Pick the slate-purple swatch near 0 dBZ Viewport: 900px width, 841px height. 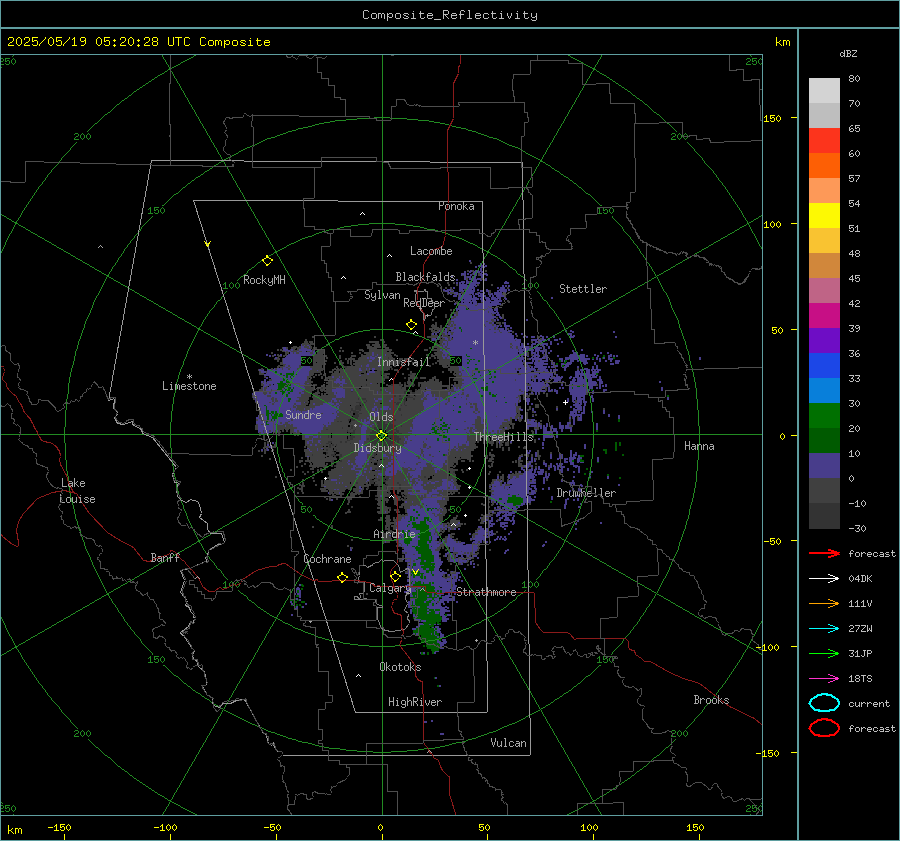click(x=824, y=466)
